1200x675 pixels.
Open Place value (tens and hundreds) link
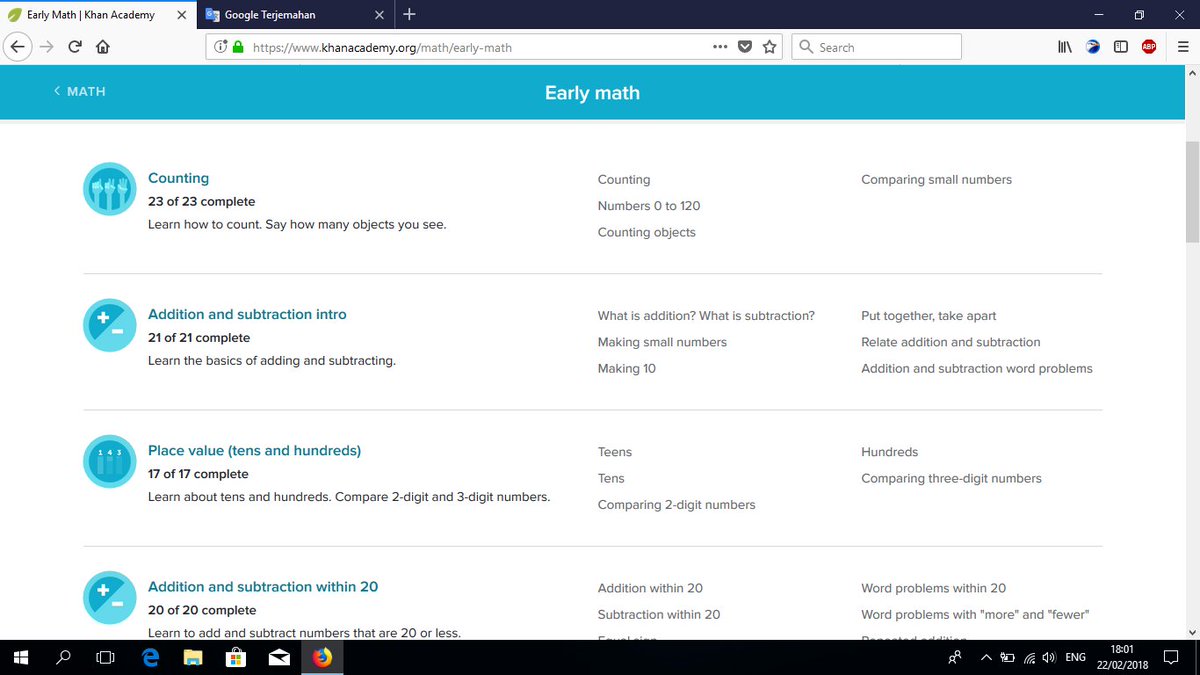tap(254, 450)
